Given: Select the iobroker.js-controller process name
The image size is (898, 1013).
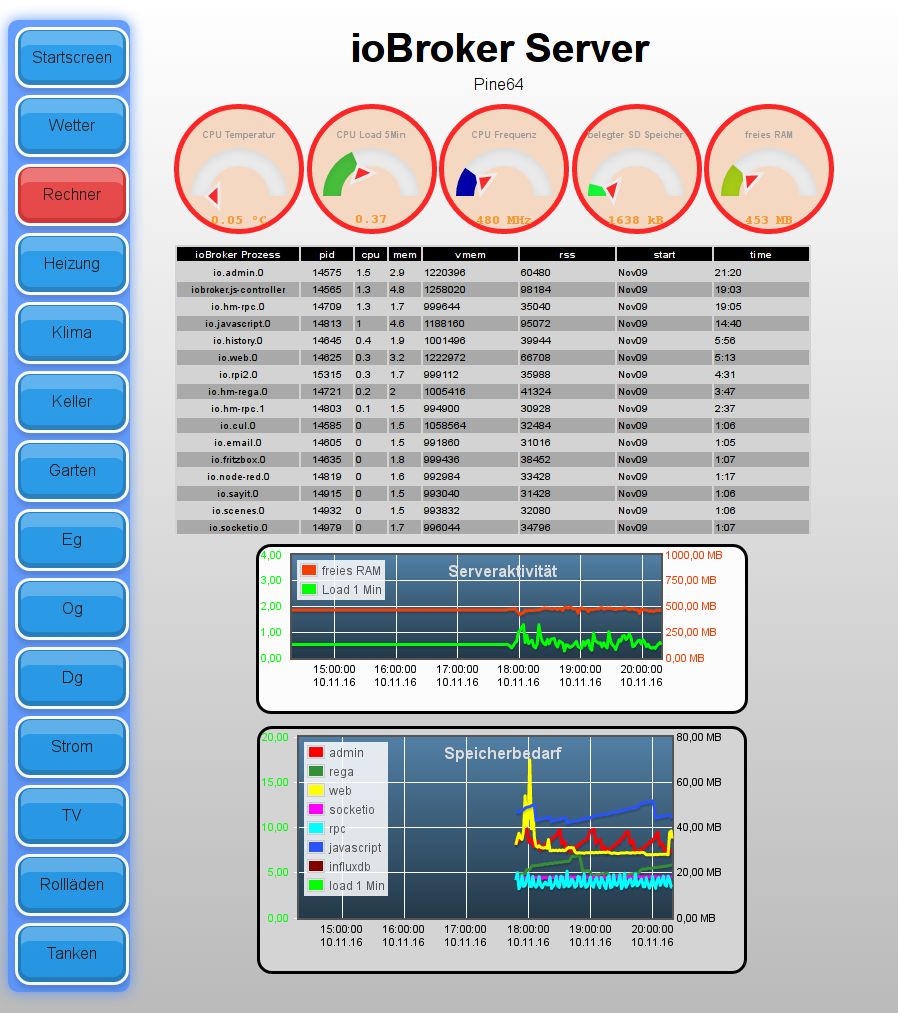Looking at the screenshot, I should [238, 290].
